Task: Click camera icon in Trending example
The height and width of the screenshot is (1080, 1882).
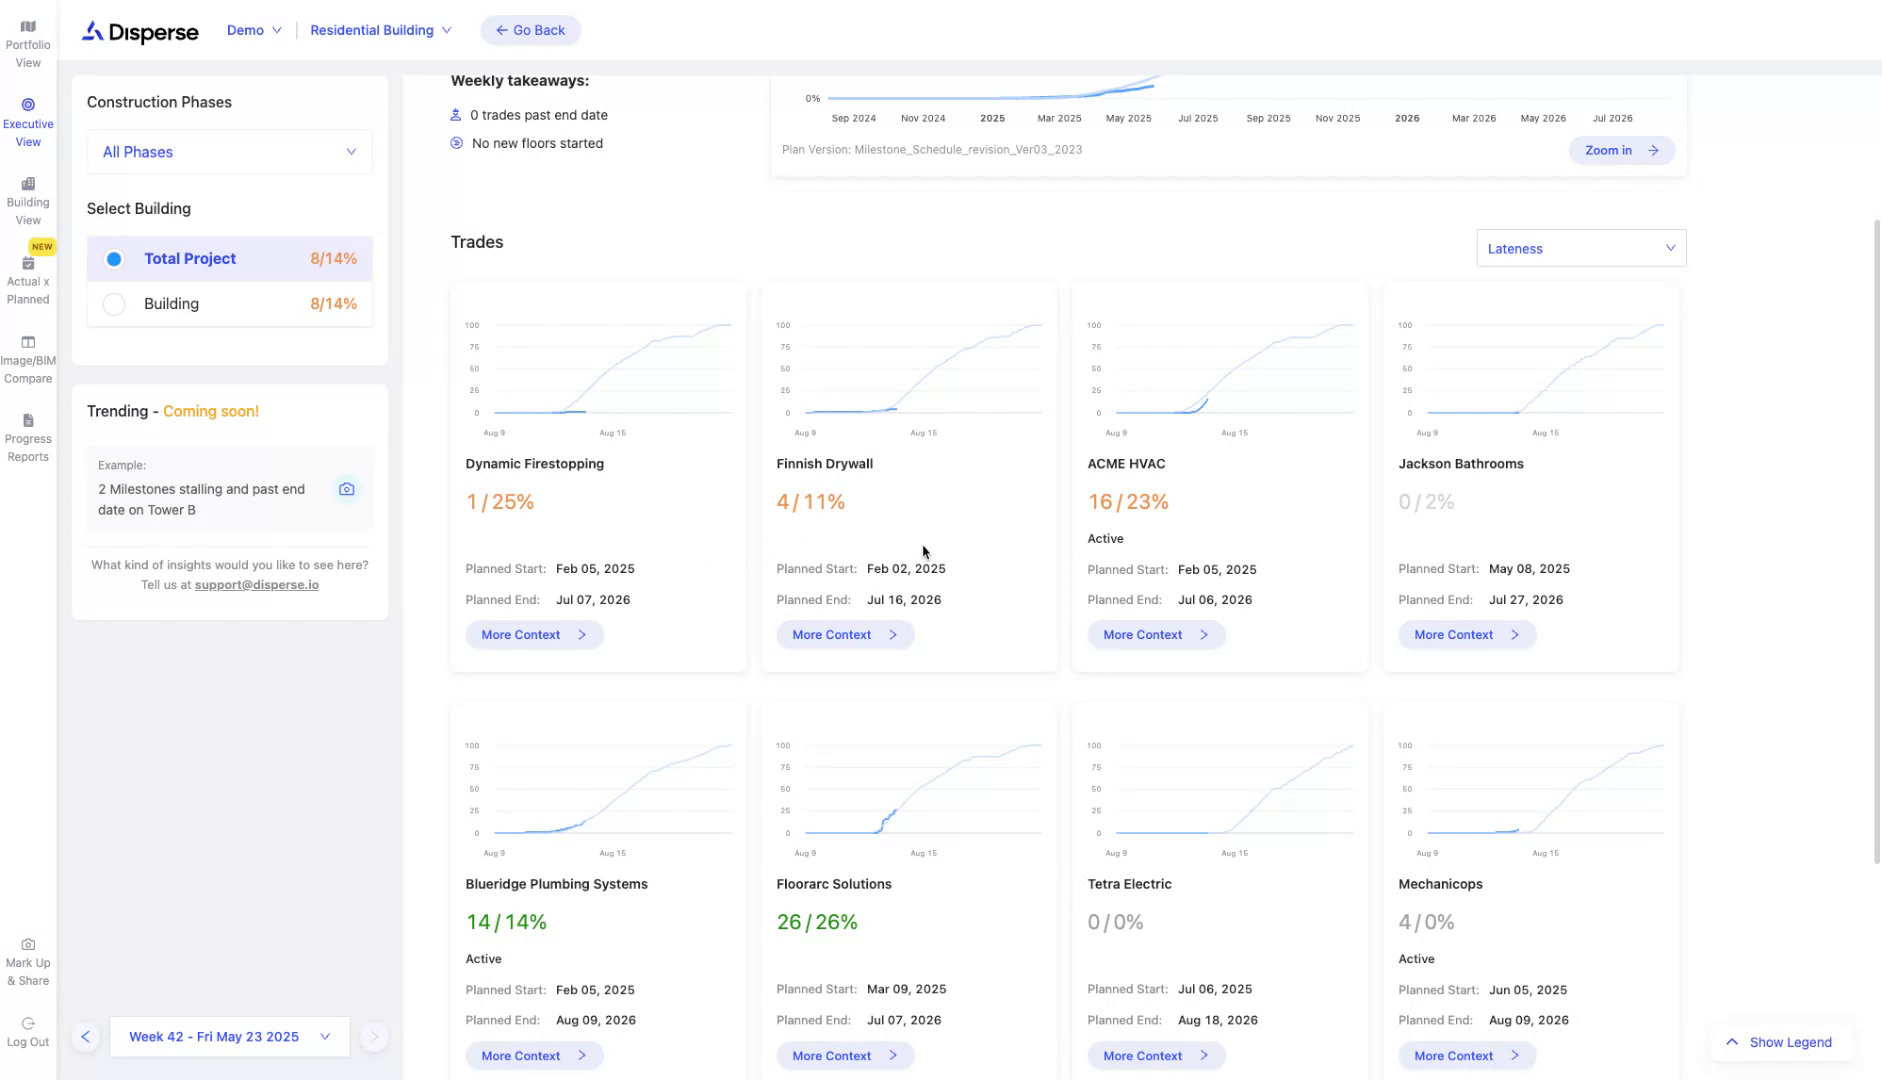Action: point(346,489)
